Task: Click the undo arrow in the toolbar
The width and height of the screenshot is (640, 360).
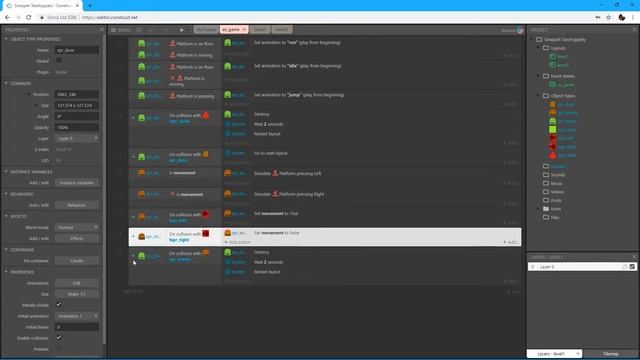Action: (x=152, y=30)
